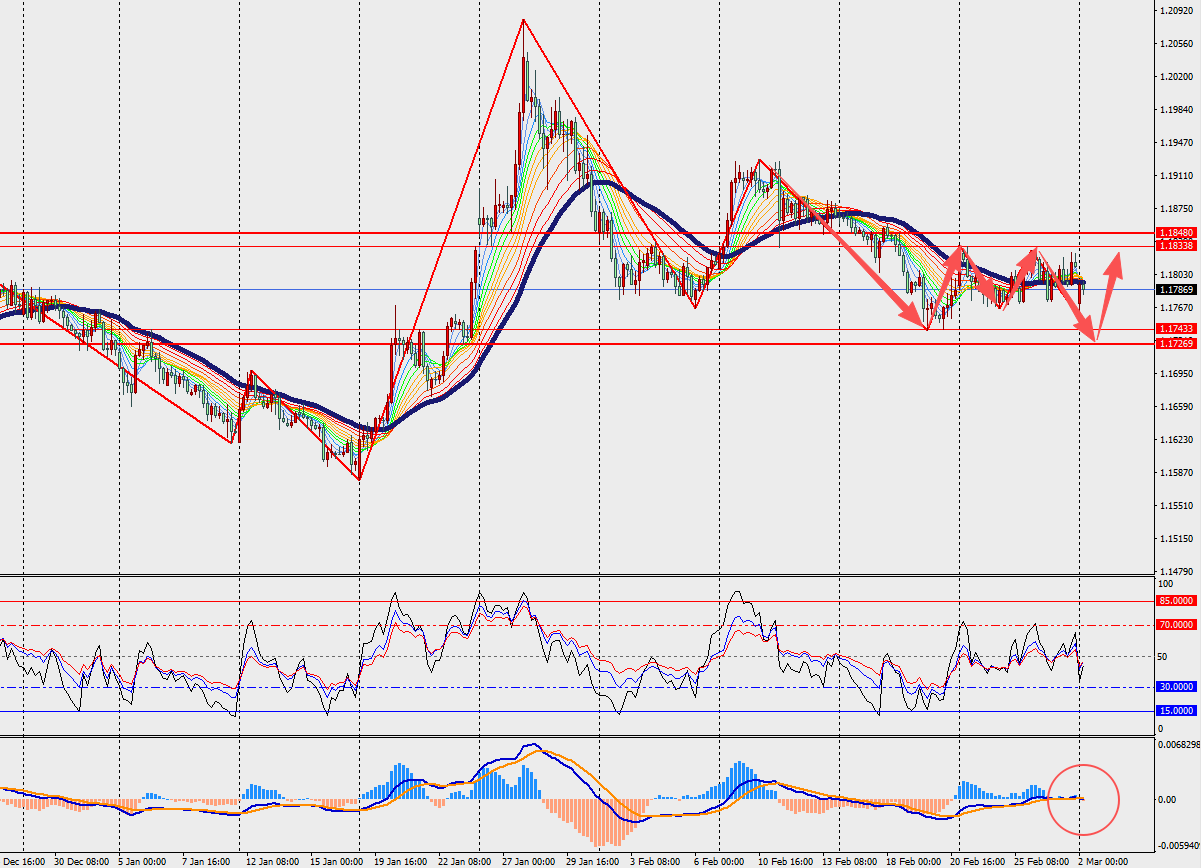
Task: Select the 30.0000 blue oscillator level label
Action: [1175, 687]
